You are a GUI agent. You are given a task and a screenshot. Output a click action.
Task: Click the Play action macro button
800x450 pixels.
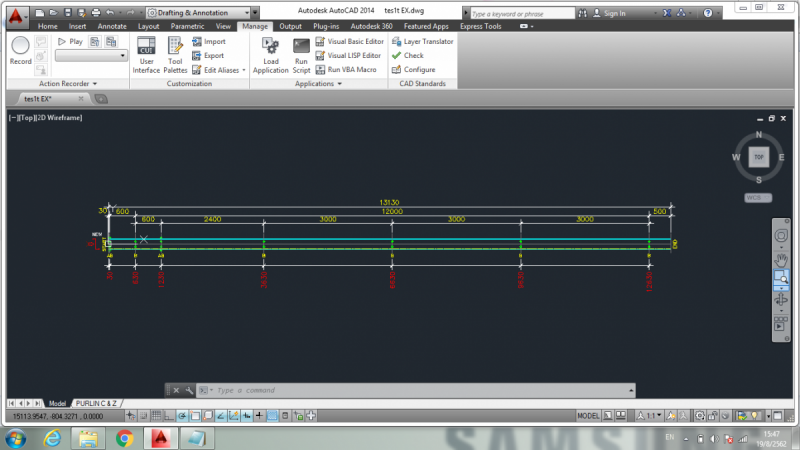point(70,41)
